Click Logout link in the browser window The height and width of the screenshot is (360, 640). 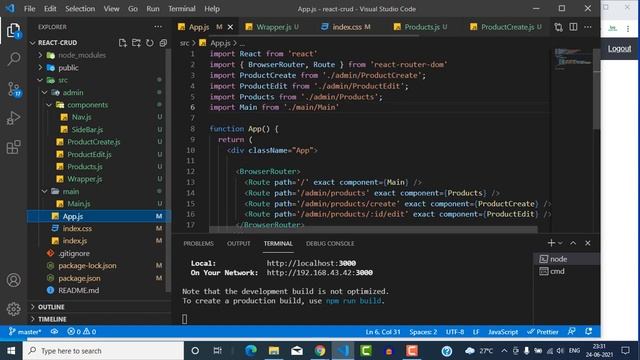point(619,49)
